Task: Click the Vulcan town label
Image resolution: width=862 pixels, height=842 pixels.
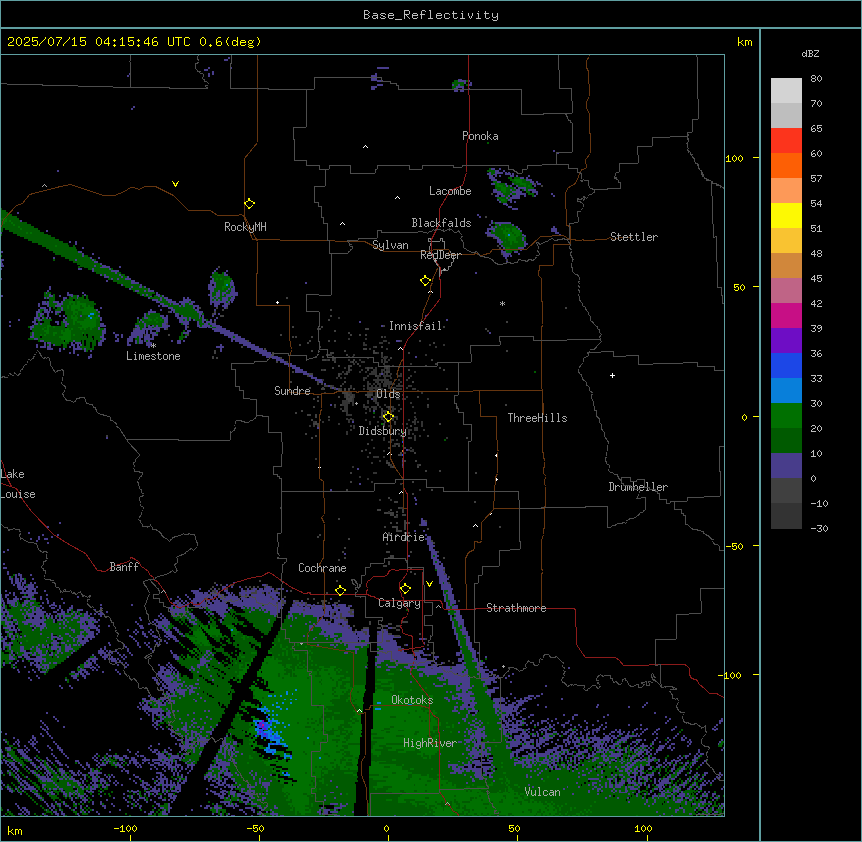Action: click(x=542, y=792)
